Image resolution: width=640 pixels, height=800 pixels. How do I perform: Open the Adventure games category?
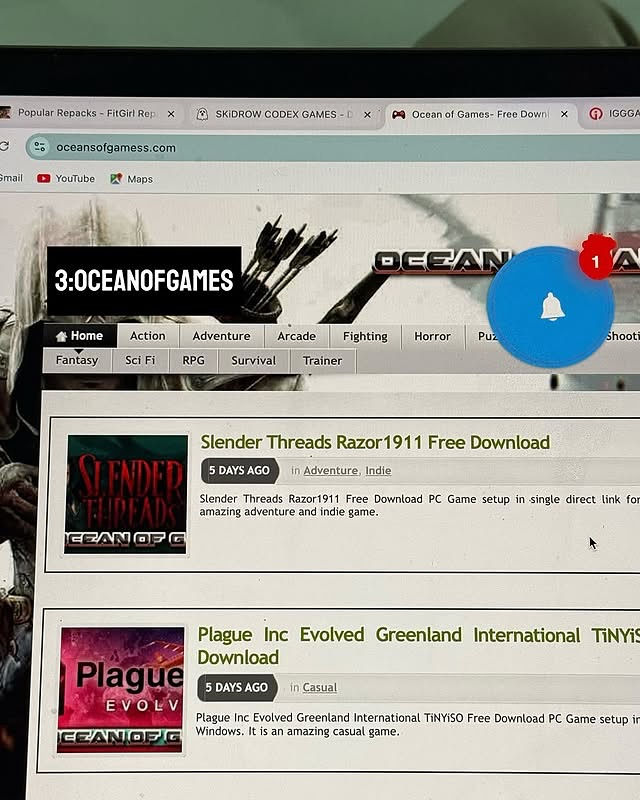(221, 336)
